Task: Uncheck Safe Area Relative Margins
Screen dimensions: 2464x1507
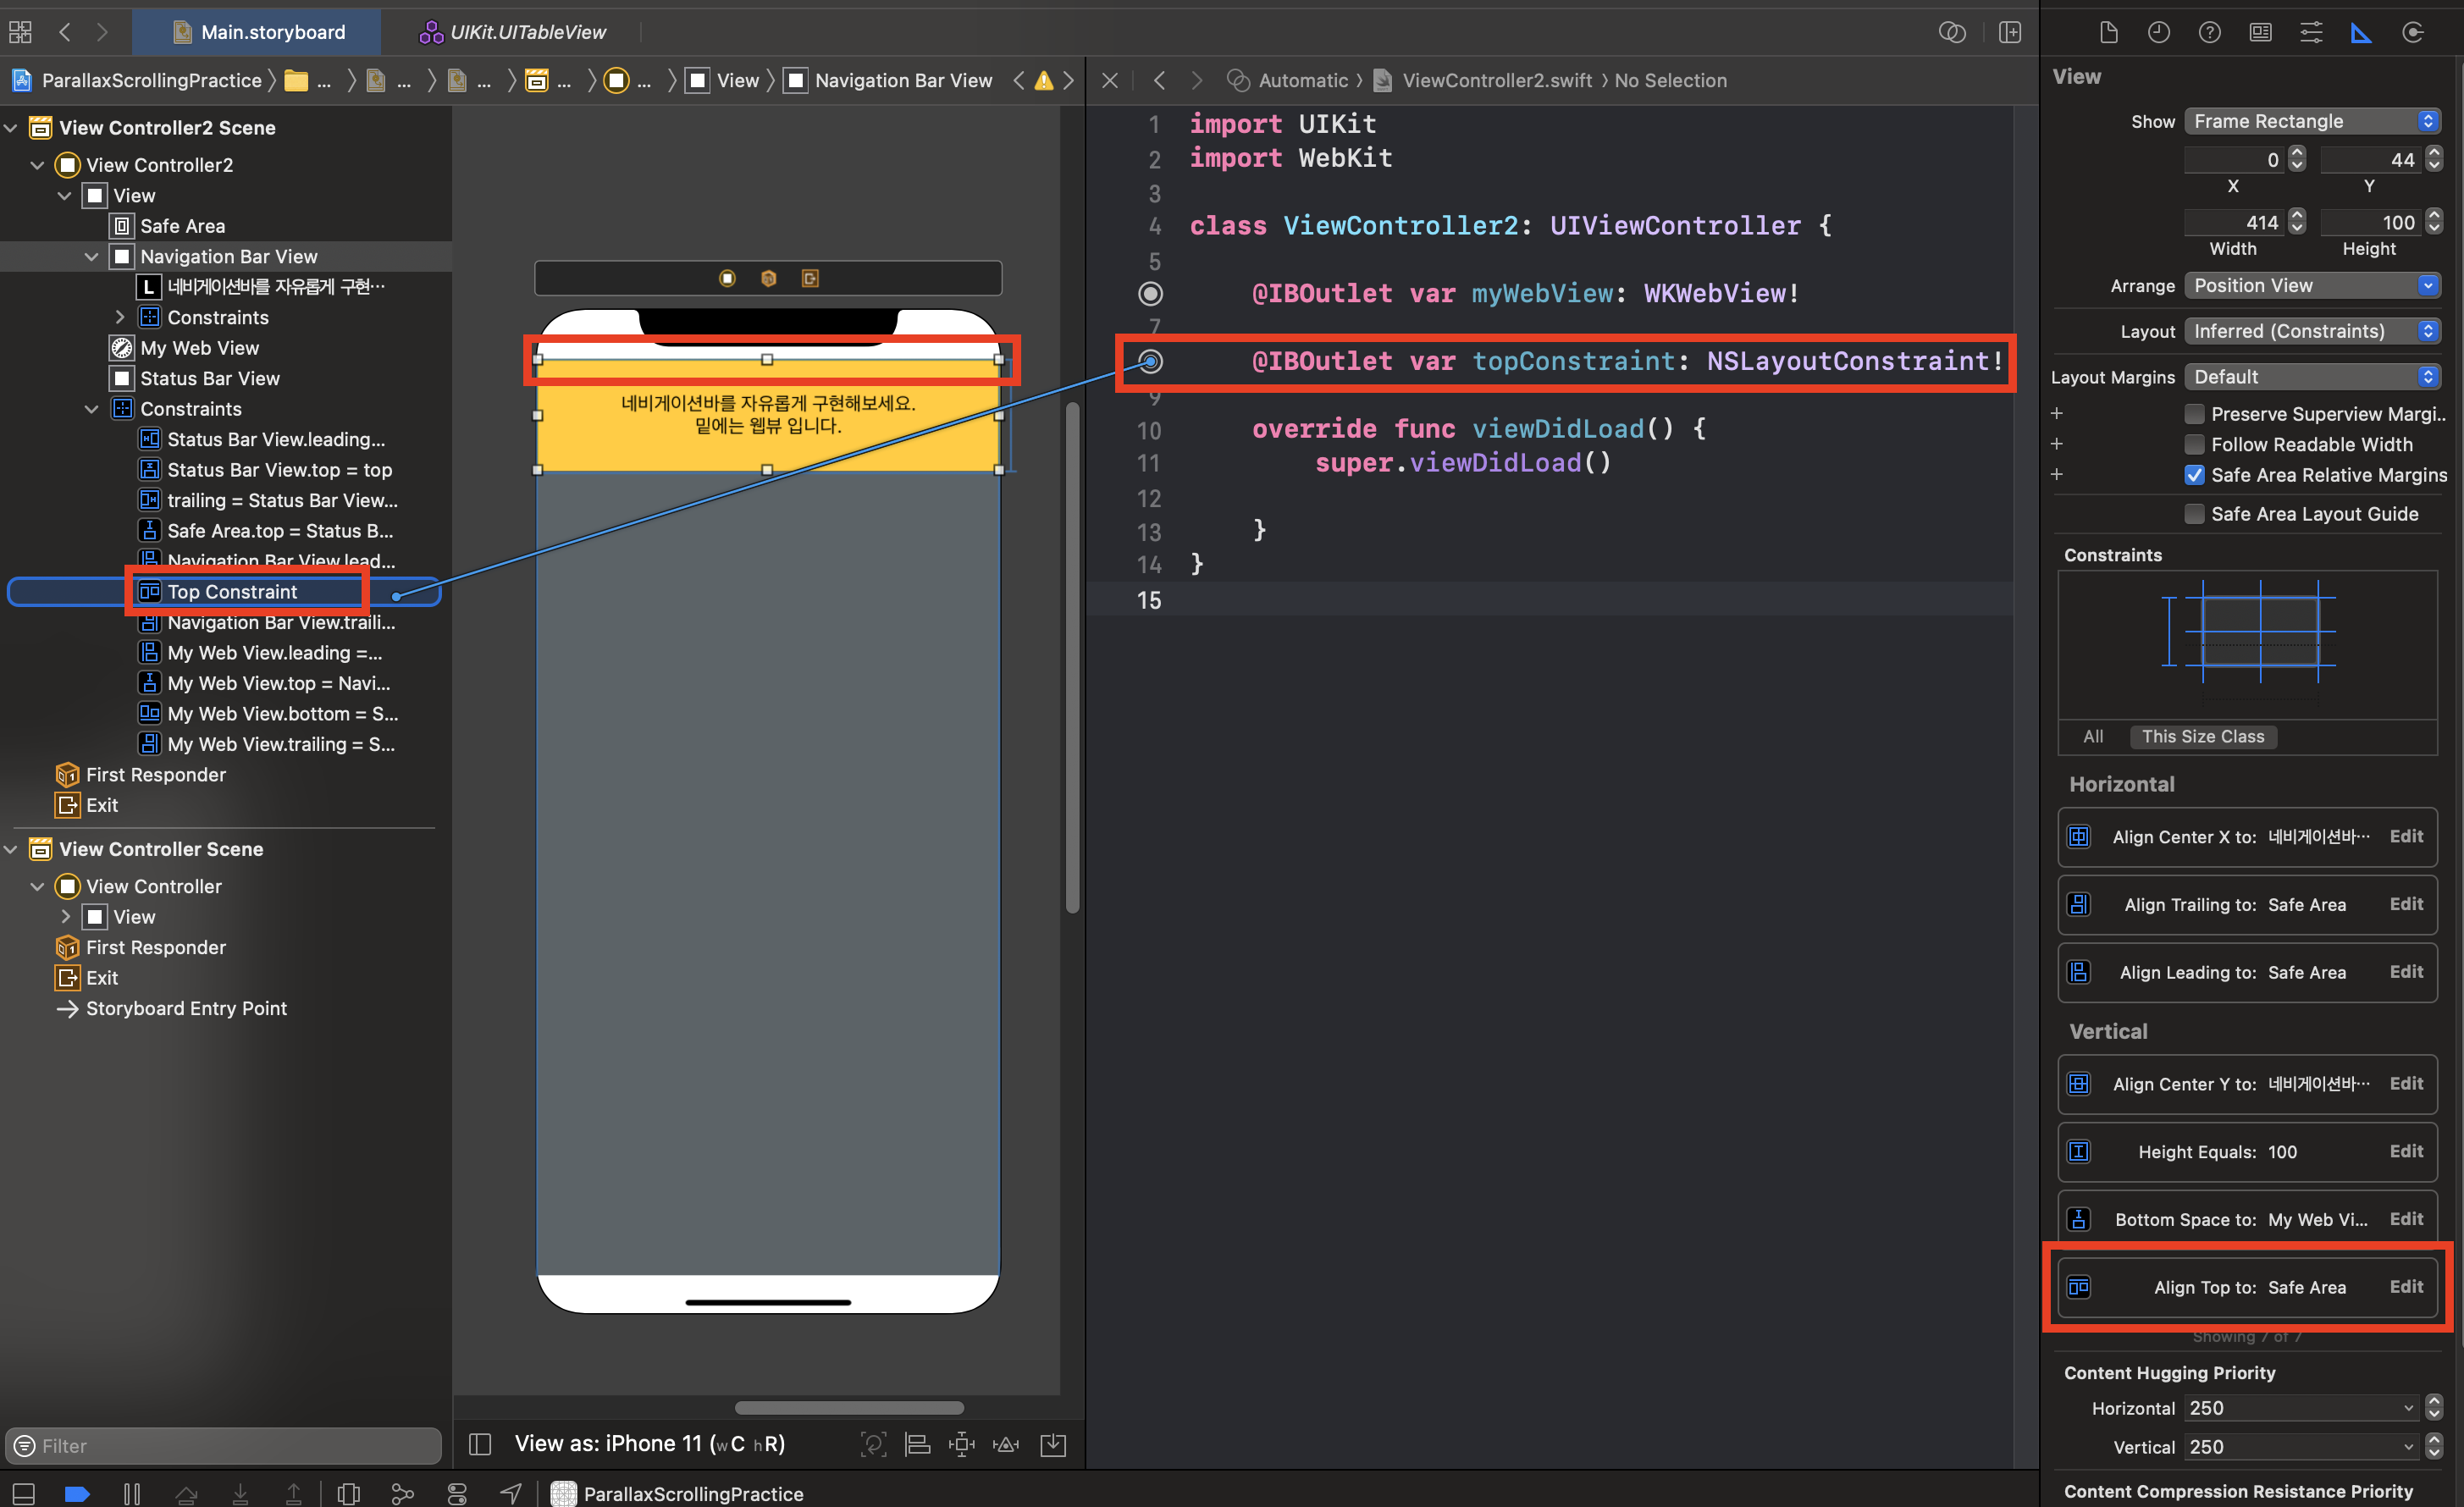Action: point(2194,475)
